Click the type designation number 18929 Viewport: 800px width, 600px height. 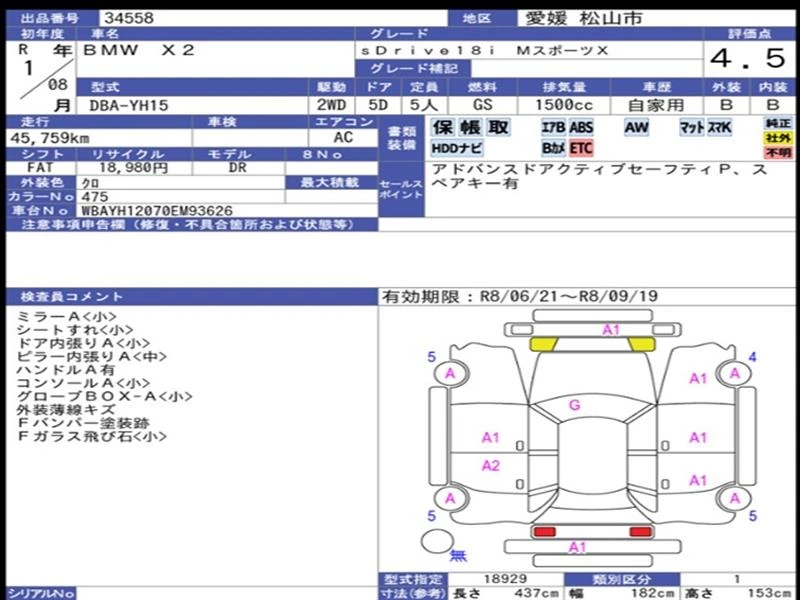point(506,579)
